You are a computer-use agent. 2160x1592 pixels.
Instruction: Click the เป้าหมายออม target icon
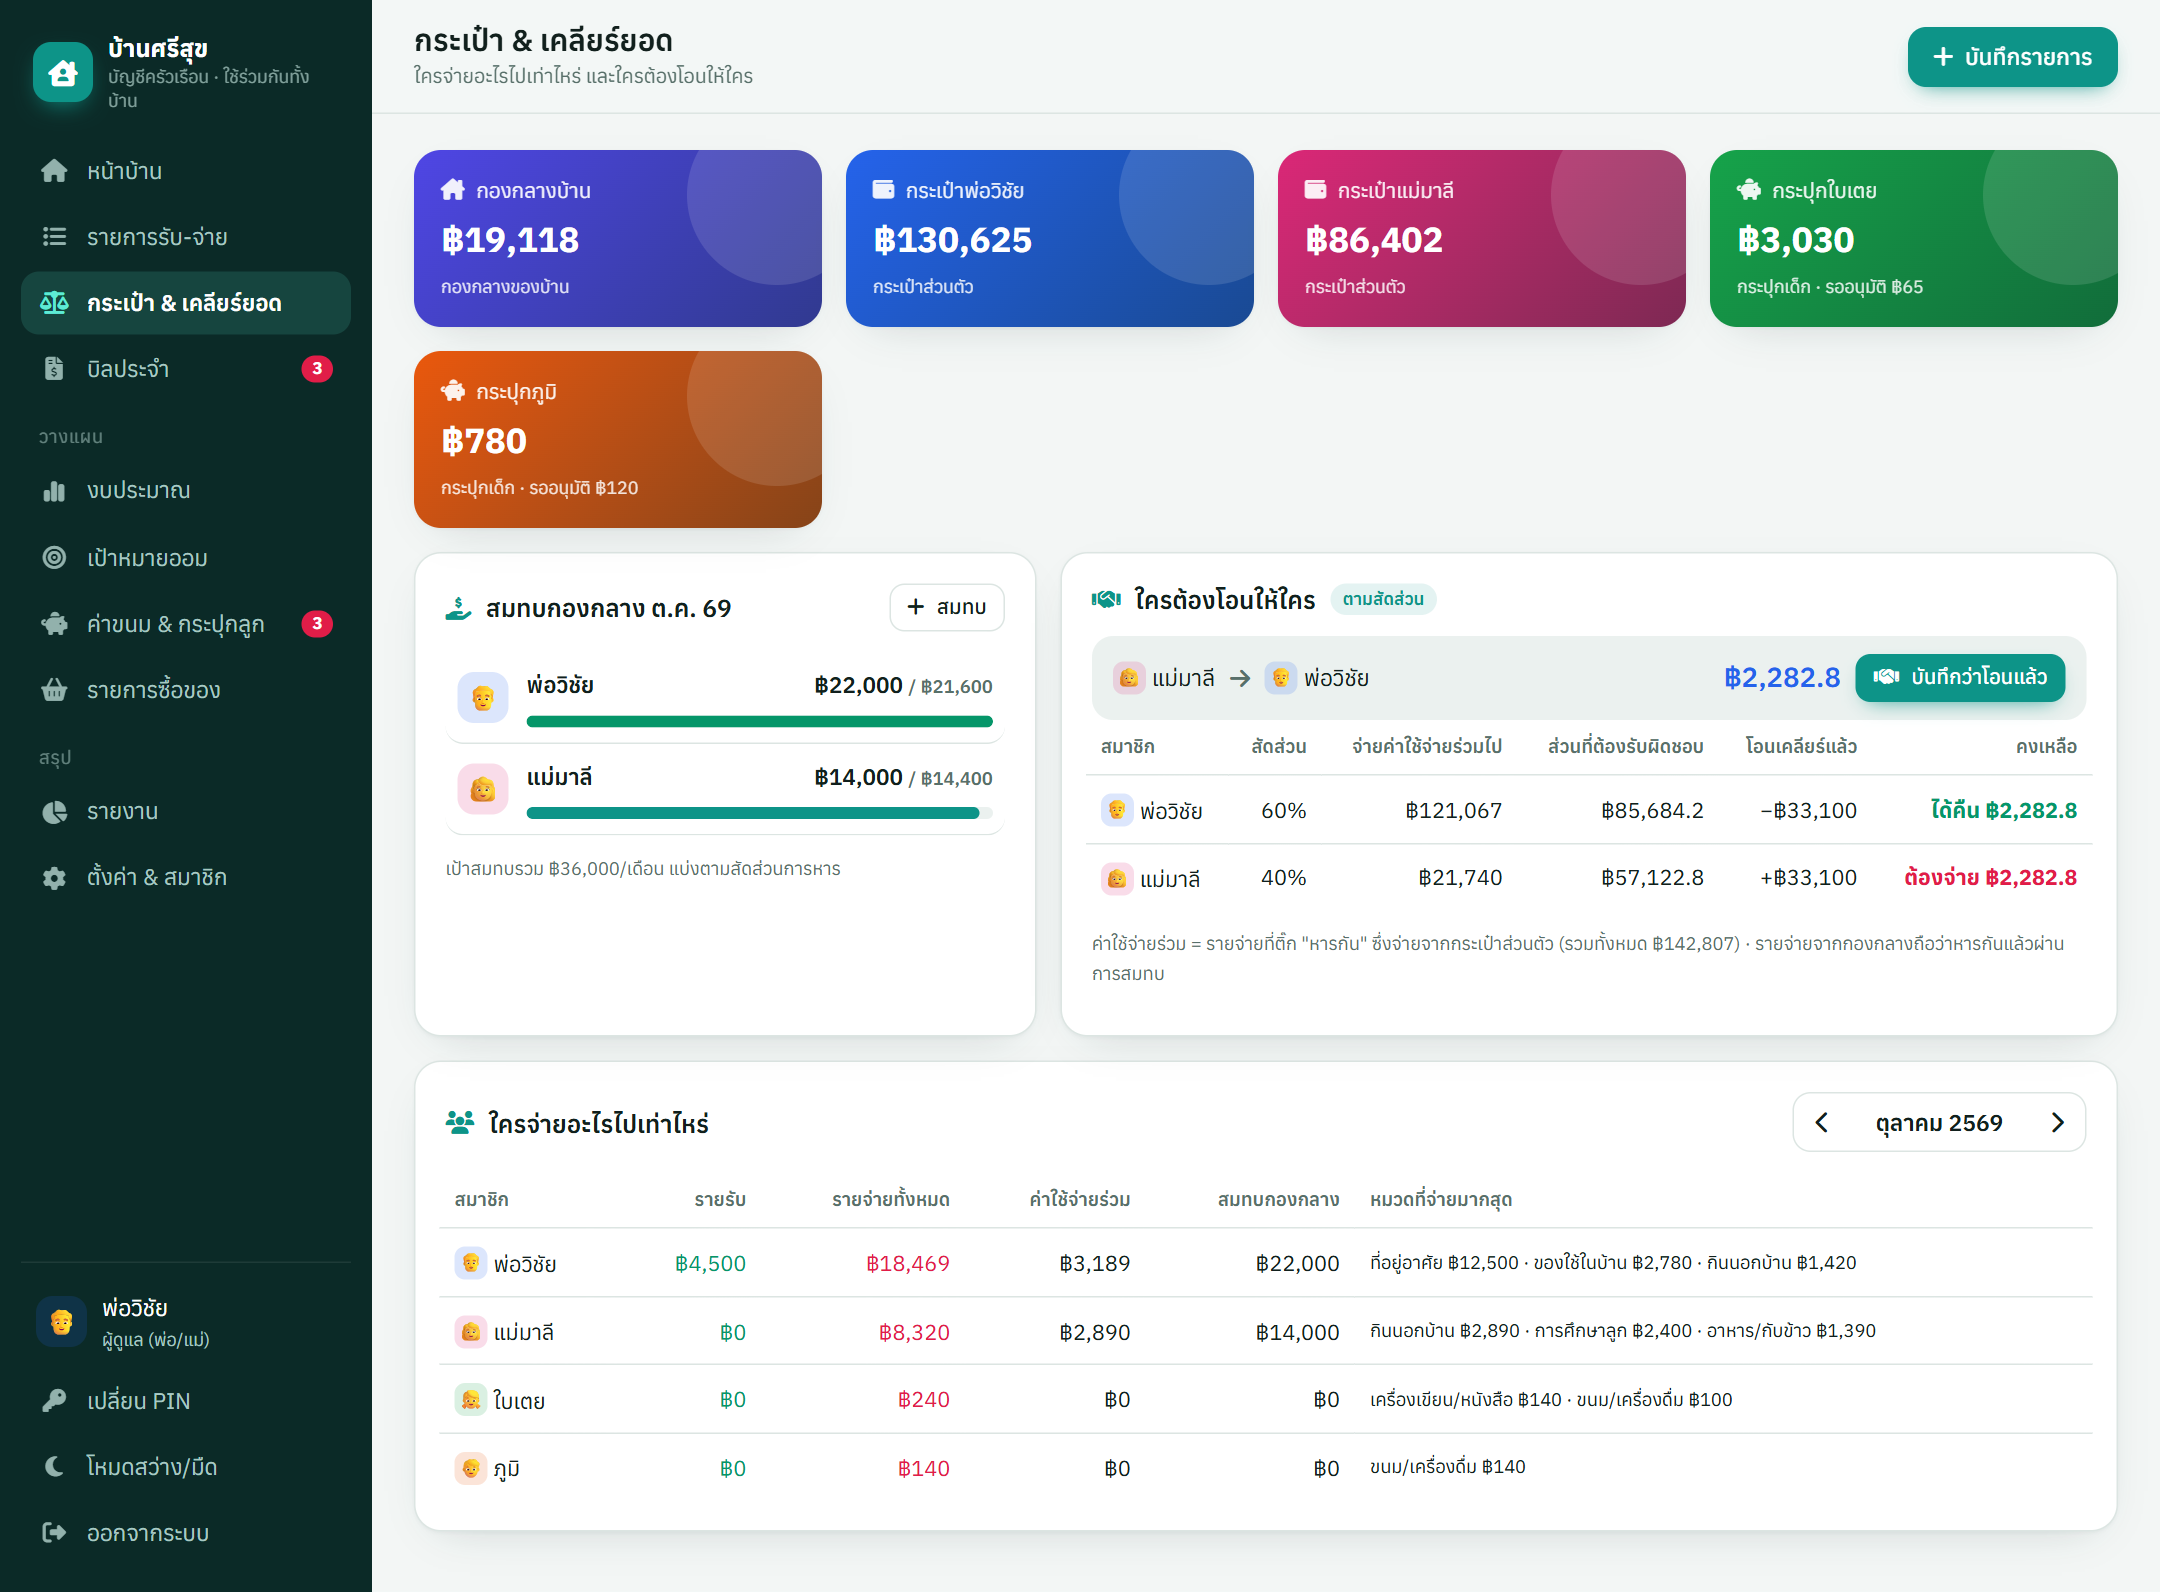(x=54, y=557)
